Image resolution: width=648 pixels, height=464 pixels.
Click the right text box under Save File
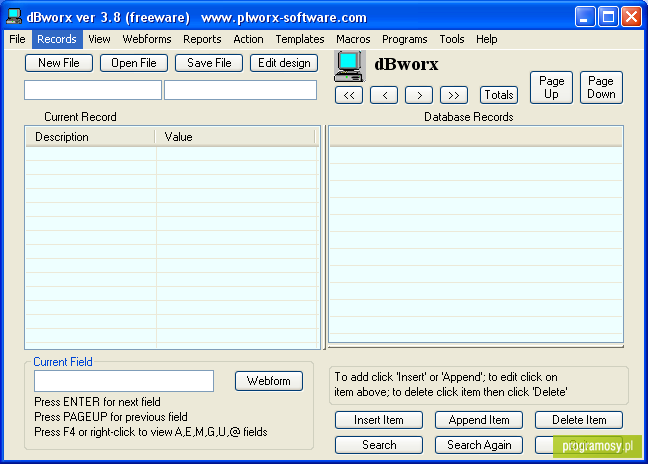point(241,90)
